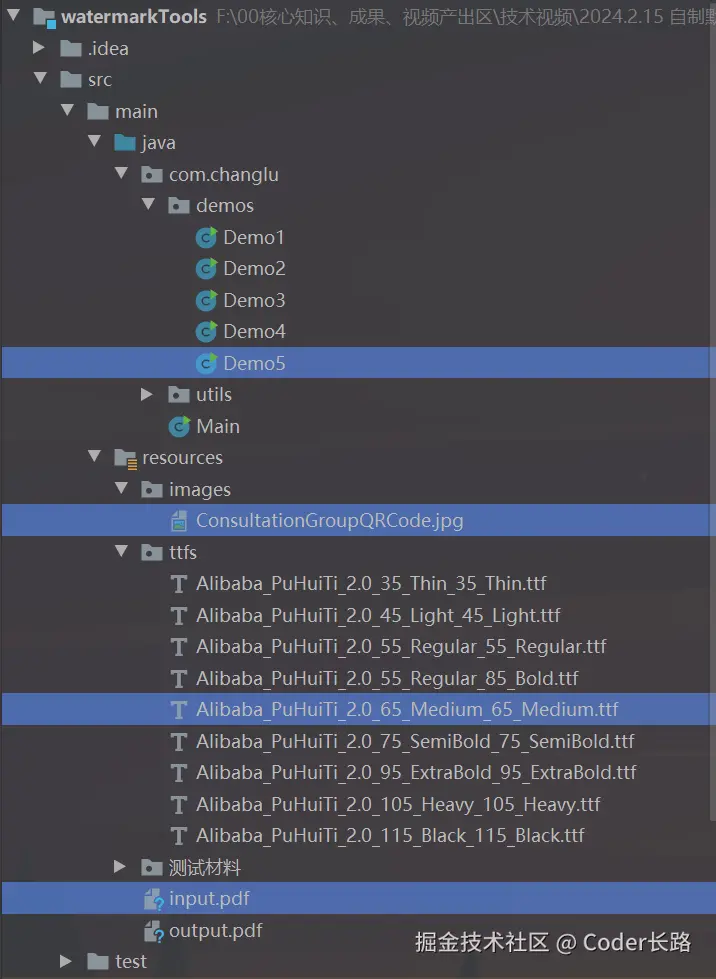Image resolution: width=716 pixels, height=979 pixels.
Task: Click the resources folder icon
Action: point(126,458)
